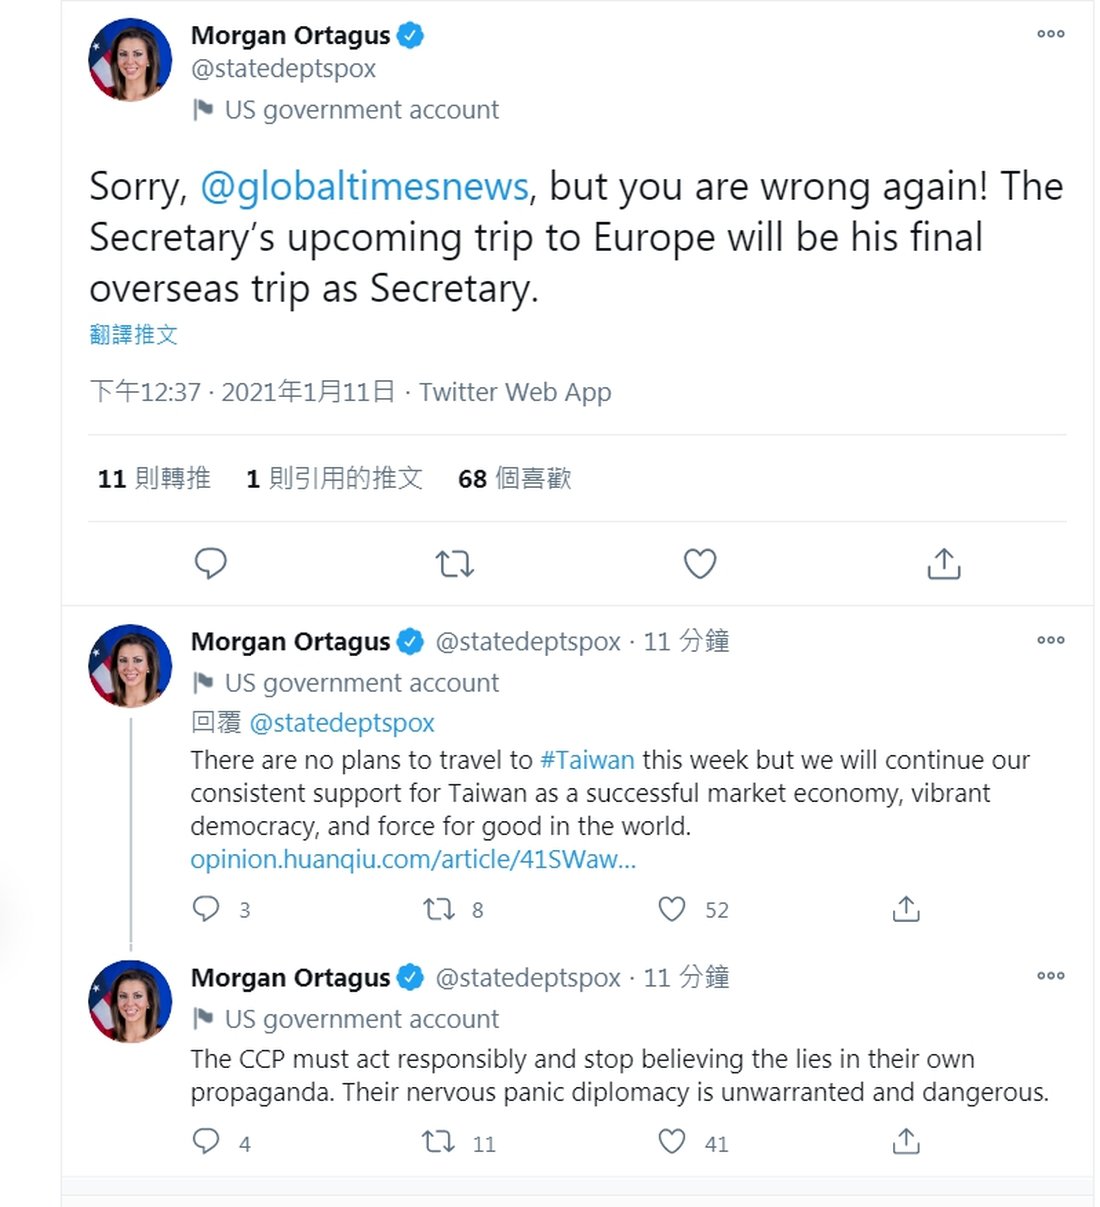1100x1207 pixels.
Task: Reply to the Taiwan travel tweet
Action: [206, 909]
